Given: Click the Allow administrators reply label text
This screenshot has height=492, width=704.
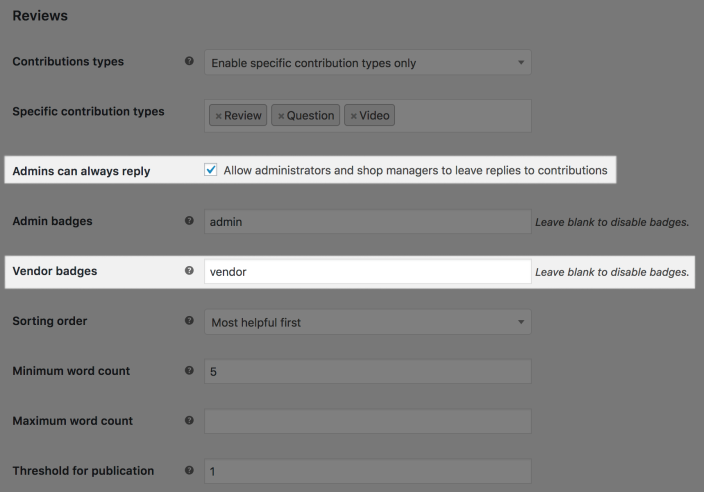Looking at the screenshot, I should coord(415,170).
